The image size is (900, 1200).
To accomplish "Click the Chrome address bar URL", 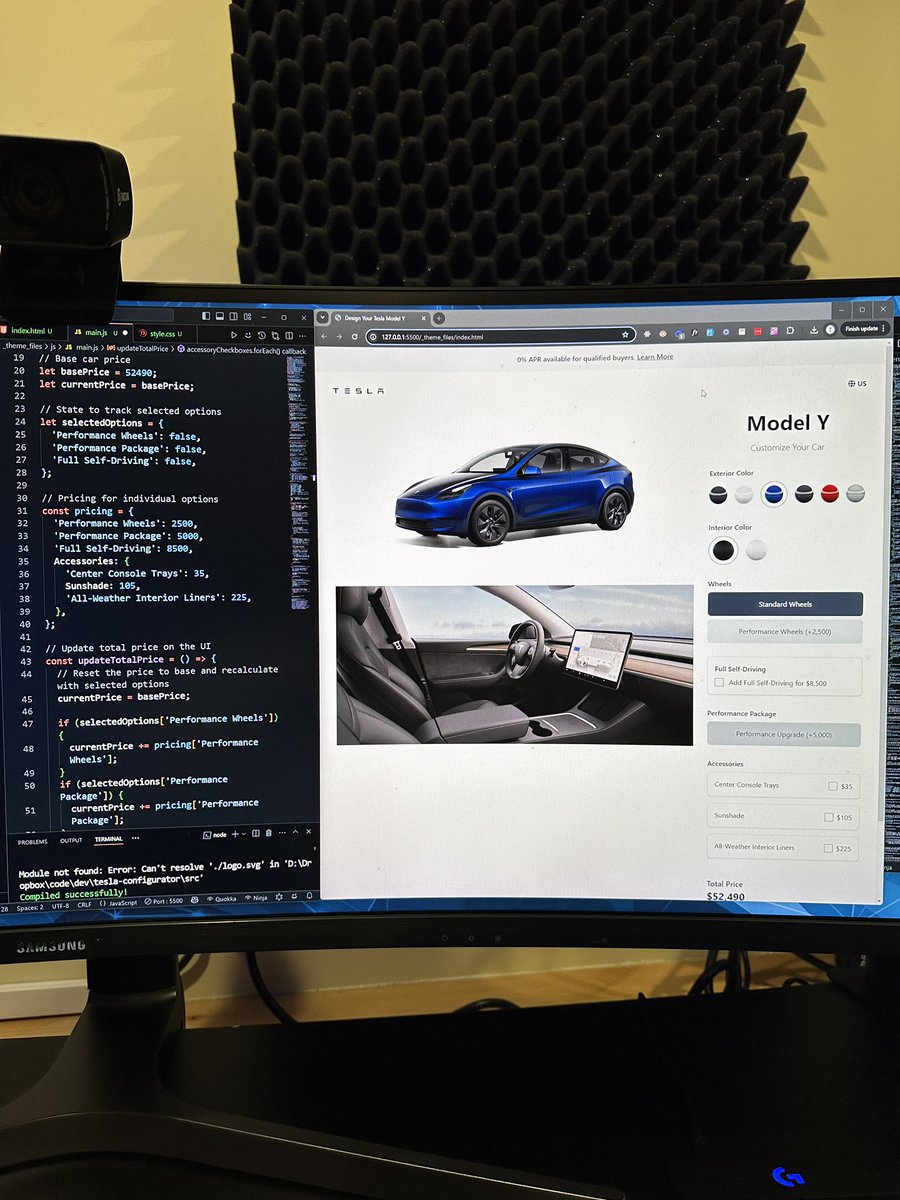I will [x=432, y=337].
